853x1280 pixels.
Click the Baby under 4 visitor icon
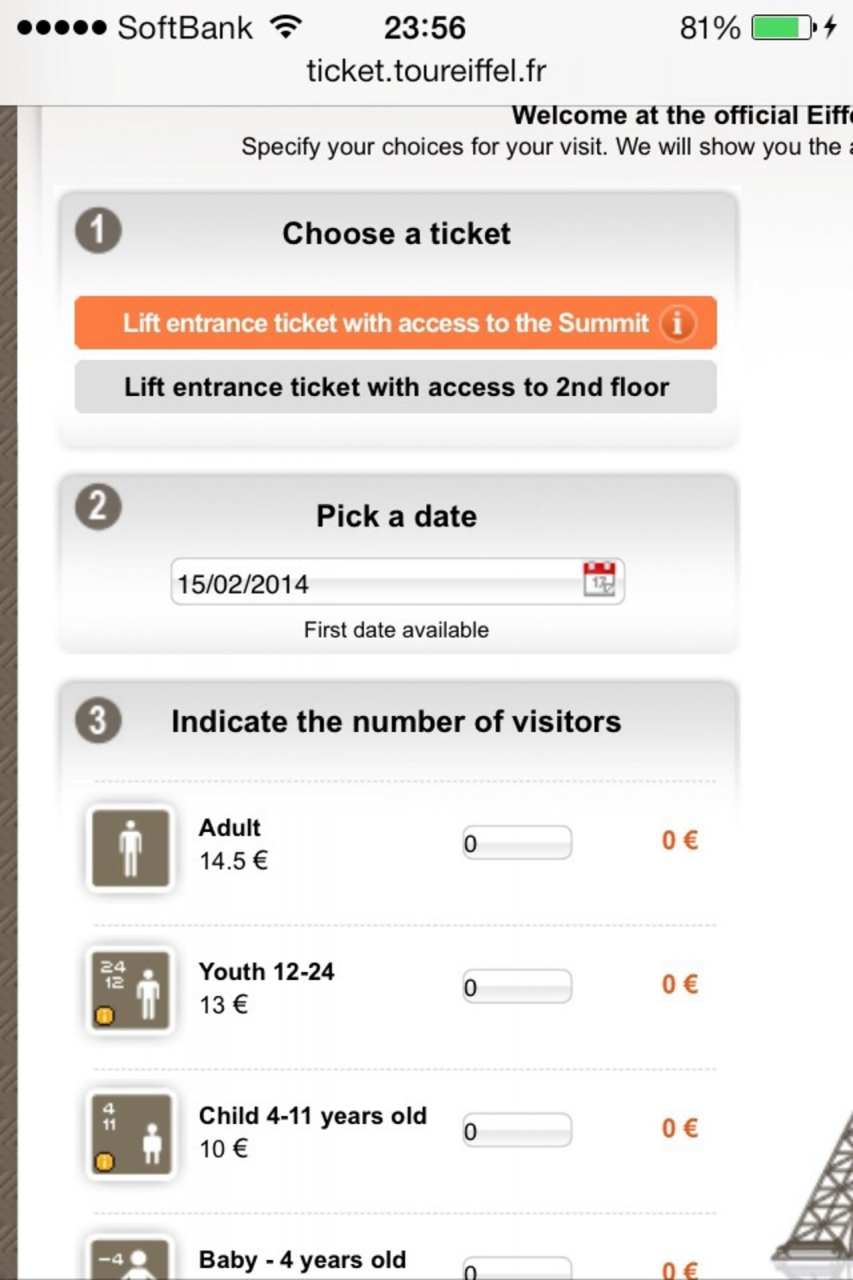pos(130,1260)
